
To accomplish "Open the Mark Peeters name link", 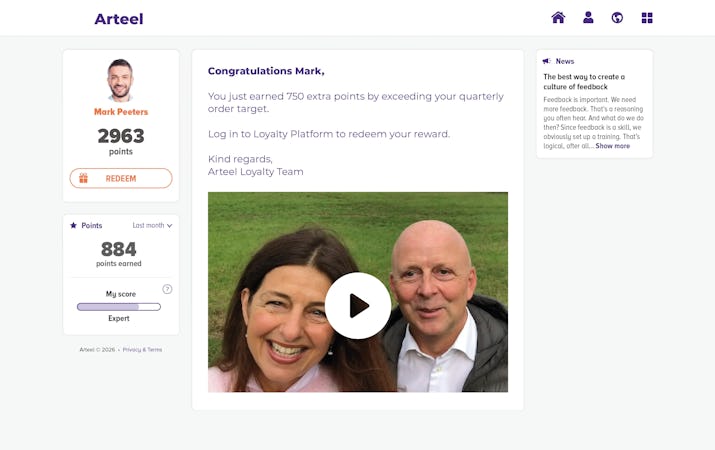I will (x=121, y=112).
